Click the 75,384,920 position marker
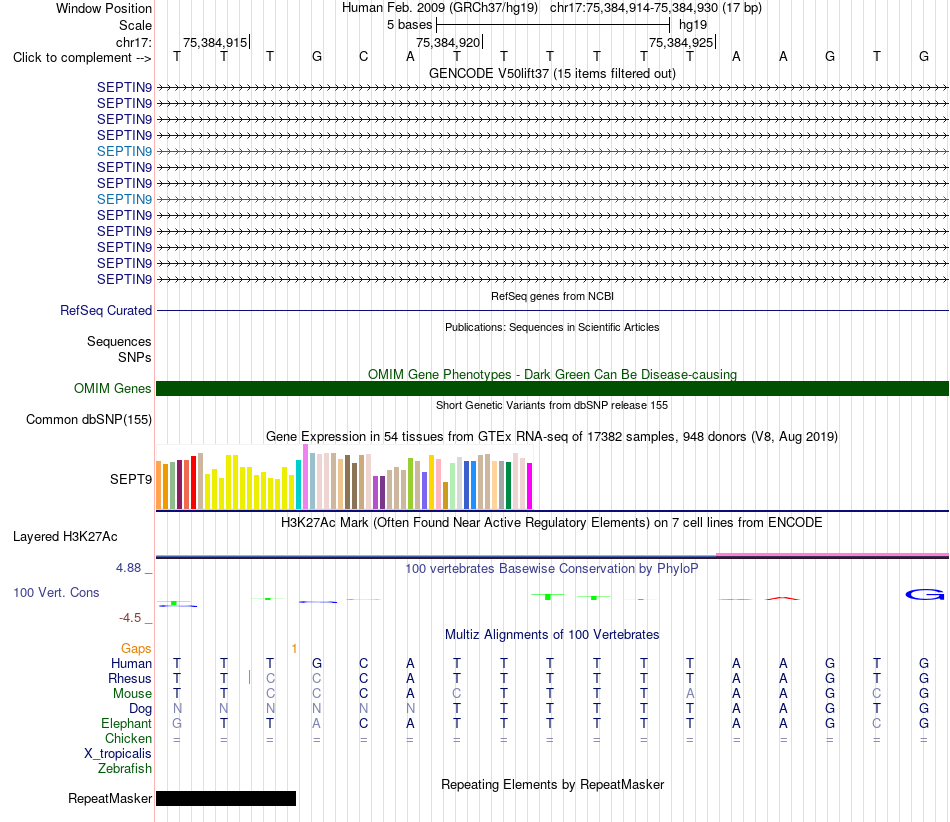Image resolution: width=950 pixels, height=822 pixels. point(449,42)
